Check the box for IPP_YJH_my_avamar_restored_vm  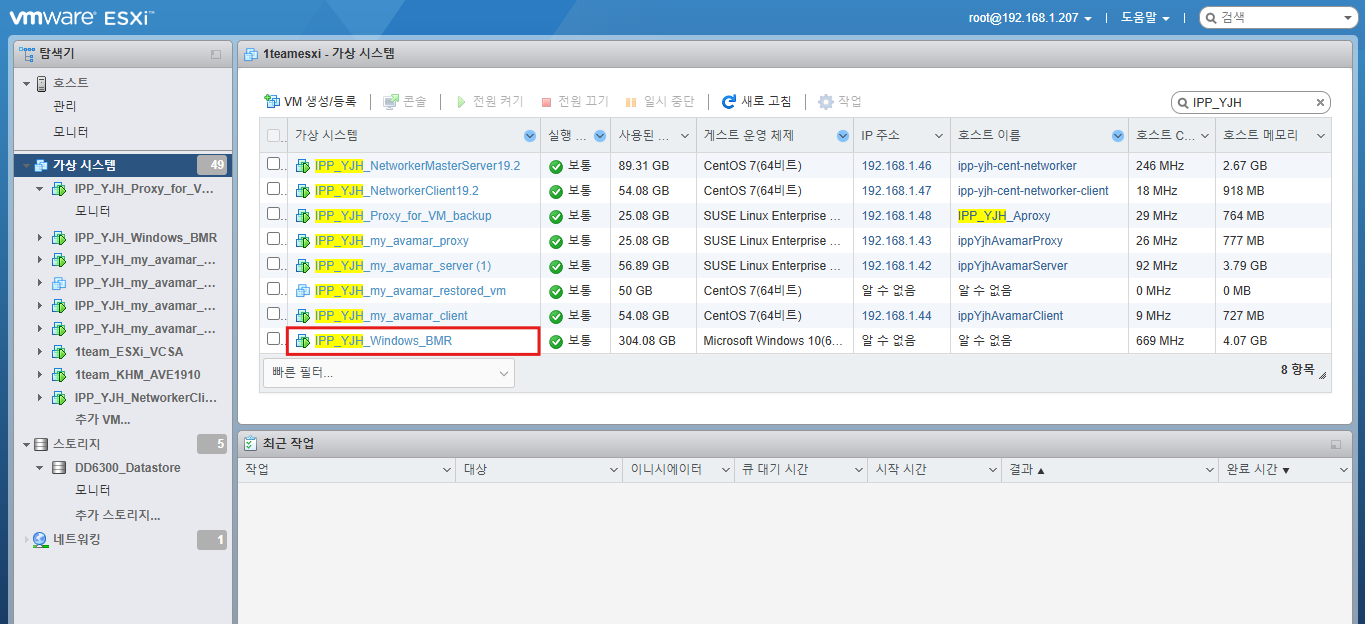point(274,289)
